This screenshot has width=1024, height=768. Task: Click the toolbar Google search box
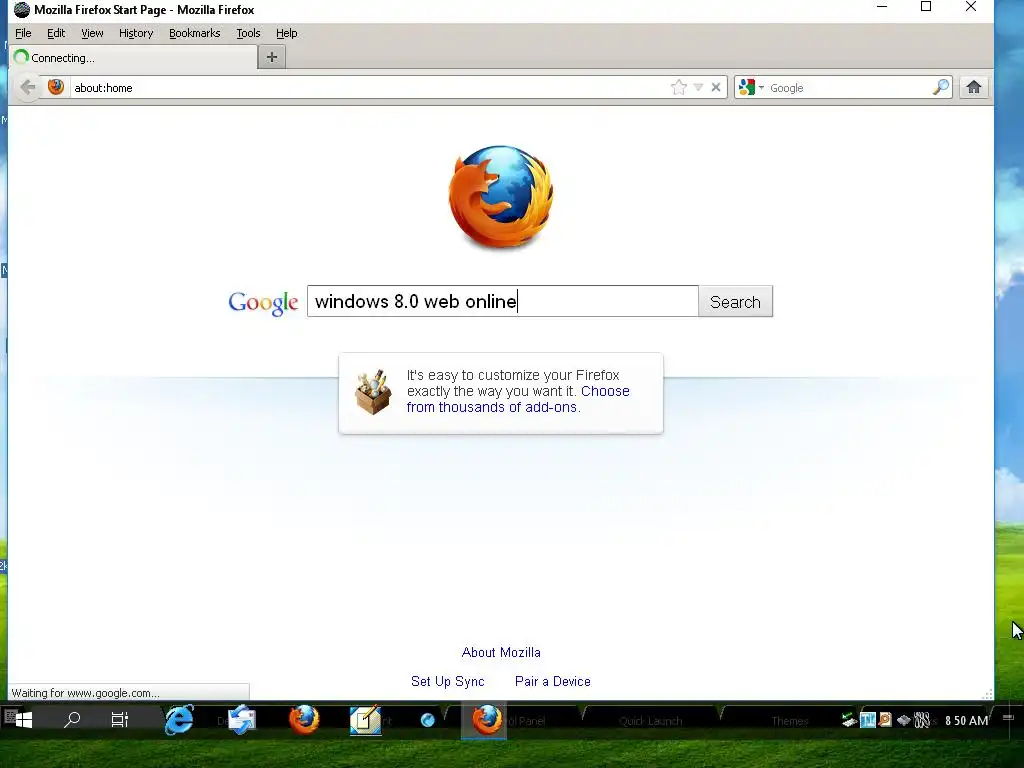[849, 88]
